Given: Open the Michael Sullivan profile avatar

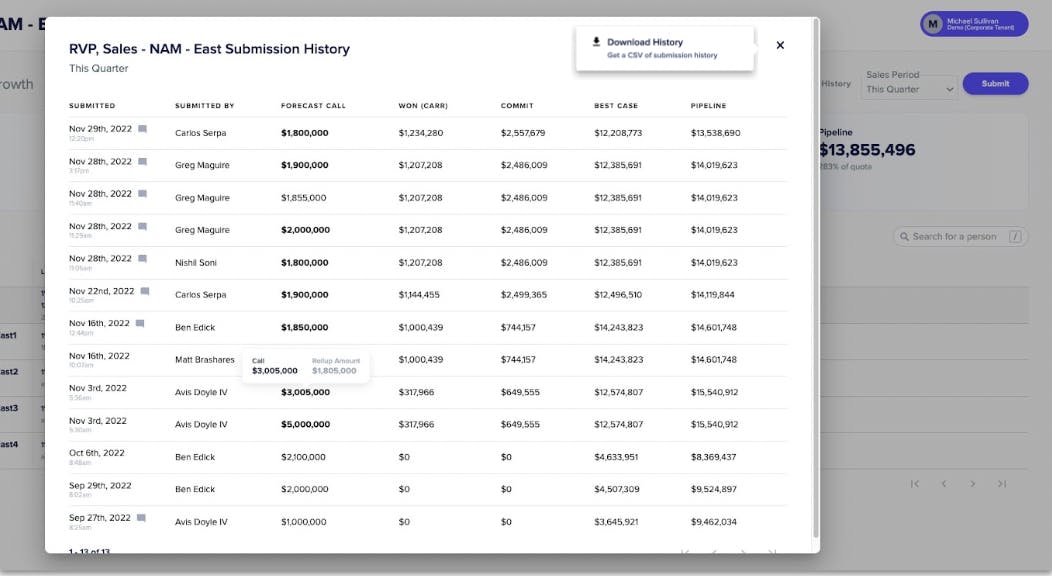Looking at the screenshot, I should point(931,23).
